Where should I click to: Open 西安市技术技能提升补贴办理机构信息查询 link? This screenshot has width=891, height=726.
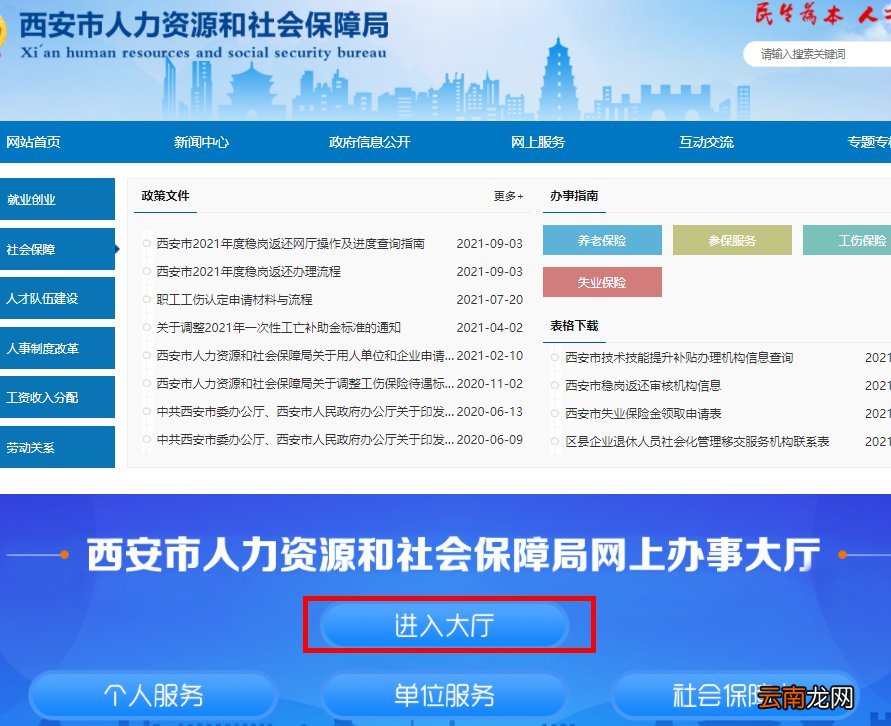[679, 358]
